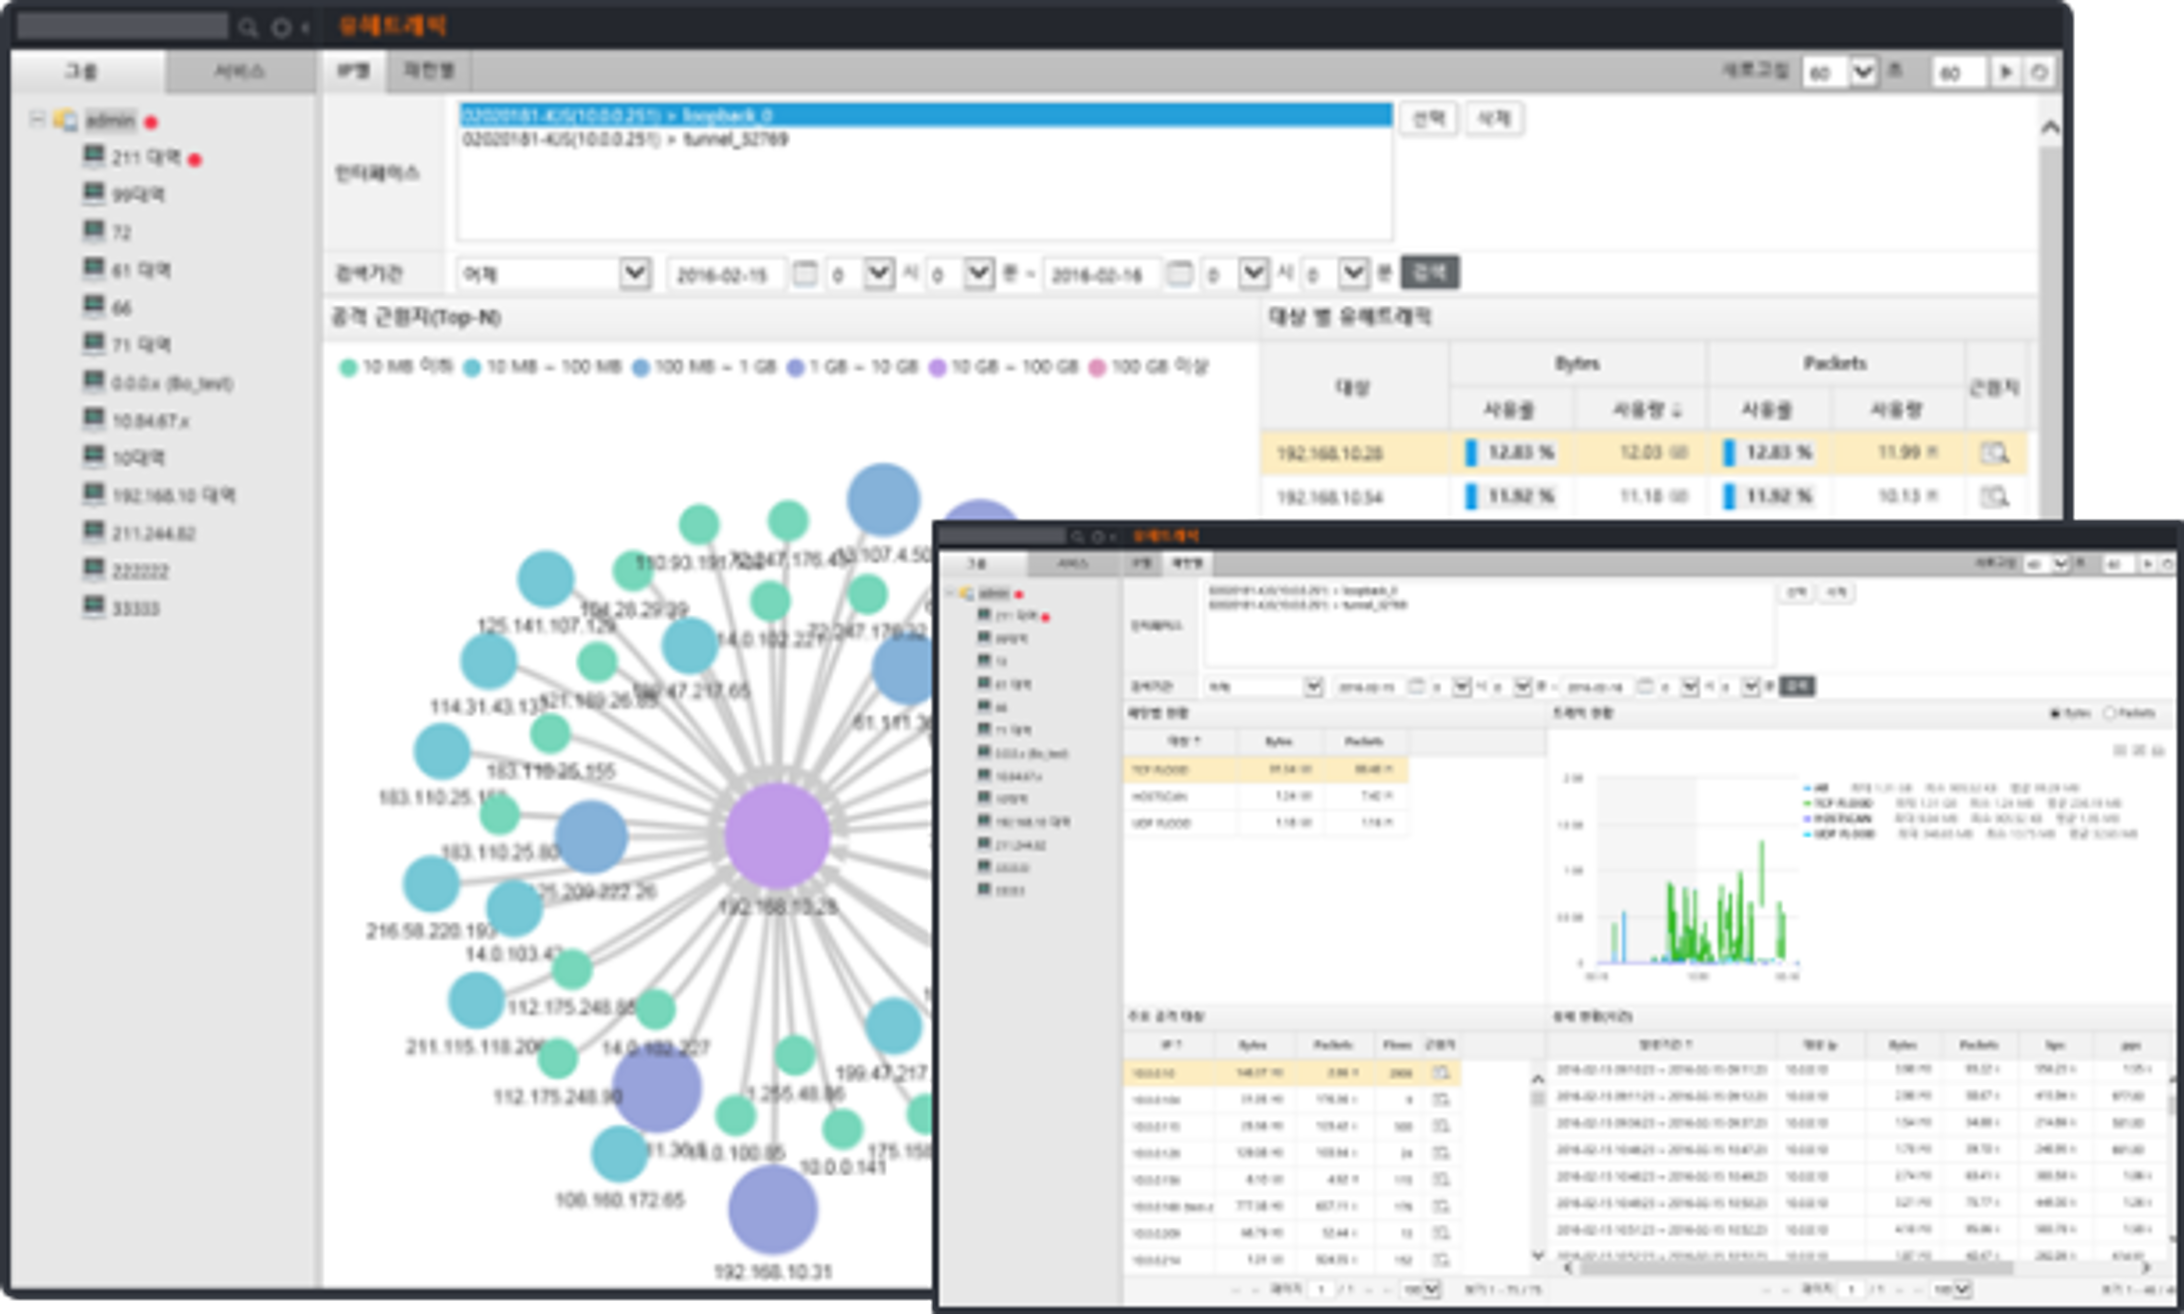Click the search magnifier icon in top bar
2184x1314 pixels.
coord(248,28)
